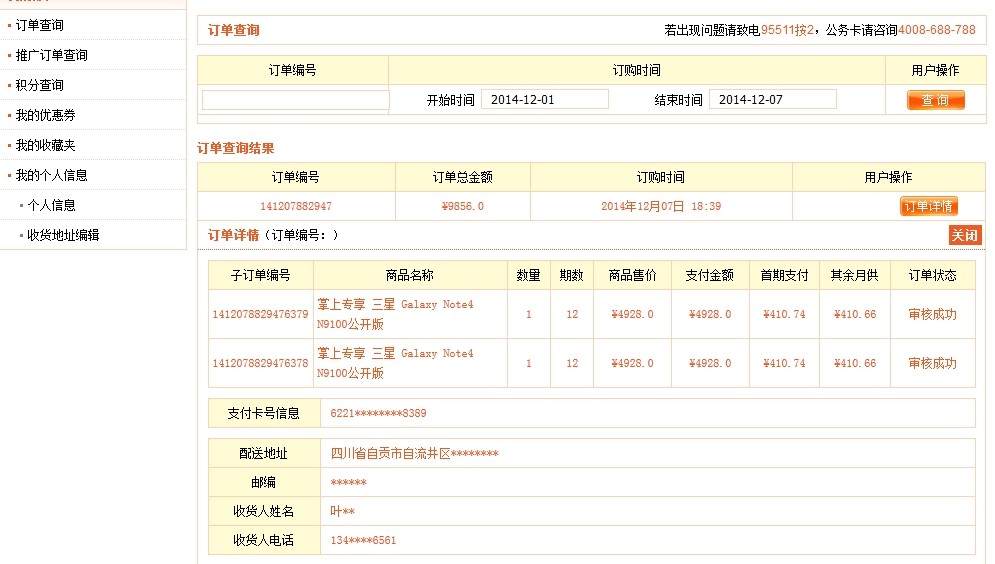
Task: Expand 我的个人信息 menu item
Action: (51, 175)
